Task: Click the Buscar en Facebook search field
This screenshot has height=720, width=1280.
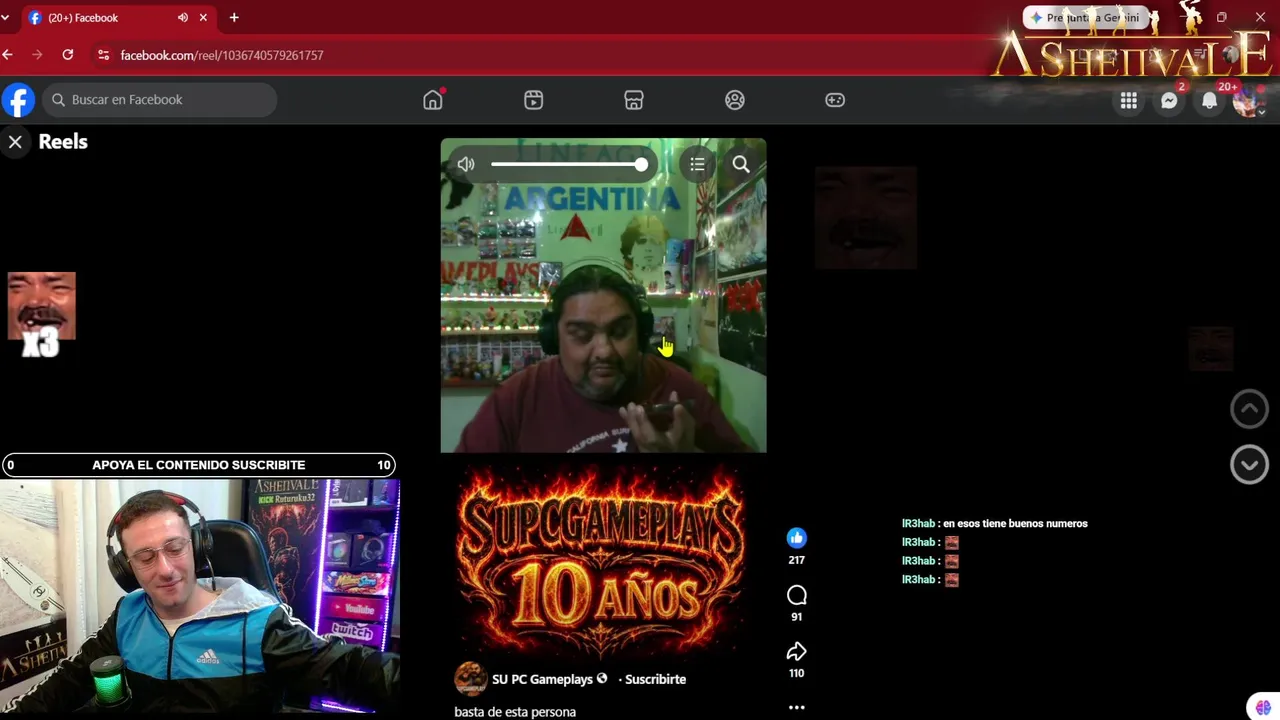Action: [160, 100]
